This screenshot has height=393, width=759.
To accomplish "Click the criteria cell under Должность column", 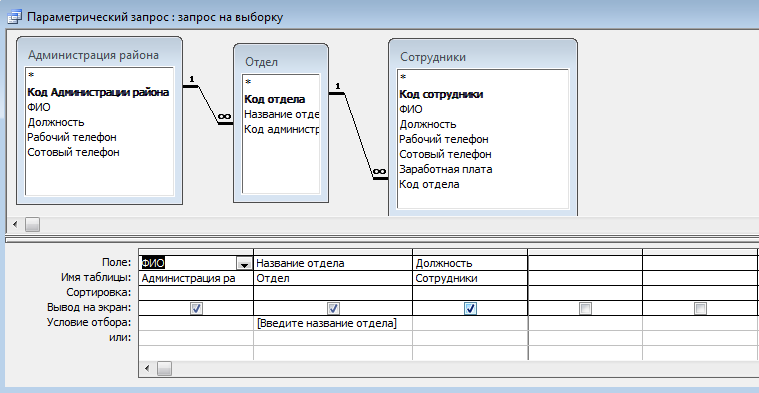I will coord(470,323).
